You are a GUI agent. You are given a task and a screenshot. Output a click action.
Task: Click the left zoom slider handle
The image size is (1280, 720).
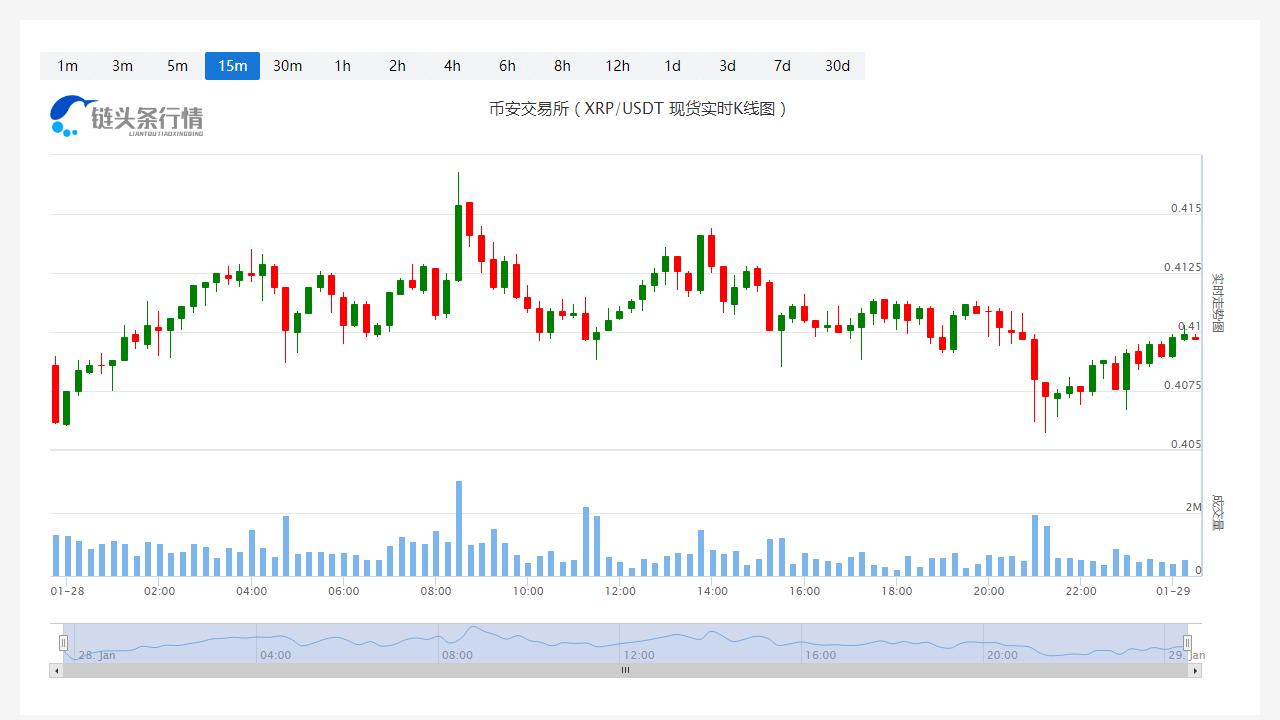point(63,643)
